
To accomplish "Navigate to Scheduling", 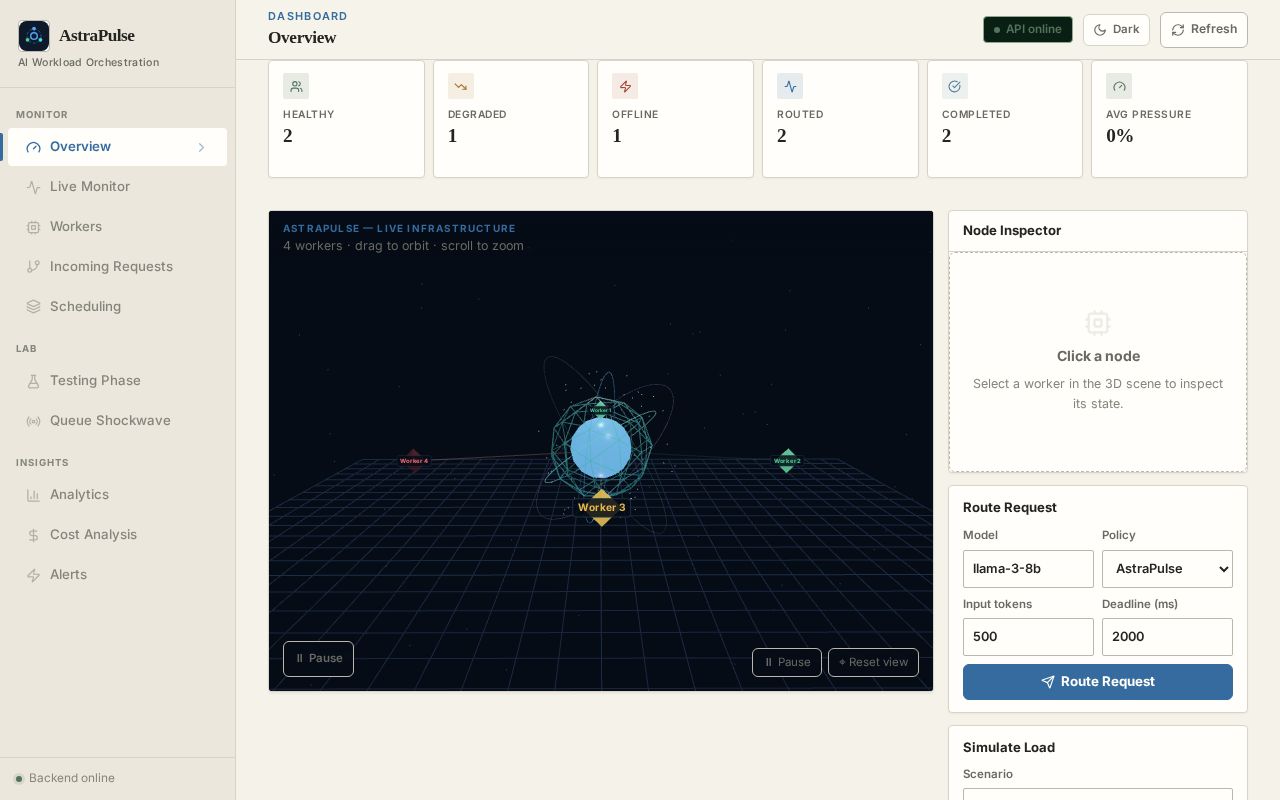I will [x=117, y=307].
